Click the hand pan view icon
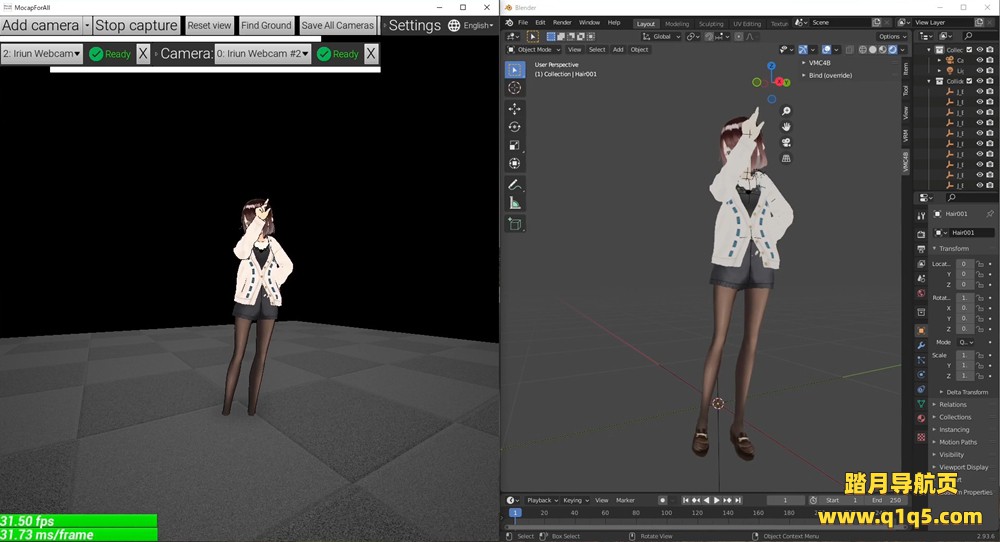The height and width of the screenshot is (542, 1000). pos(786,126)
